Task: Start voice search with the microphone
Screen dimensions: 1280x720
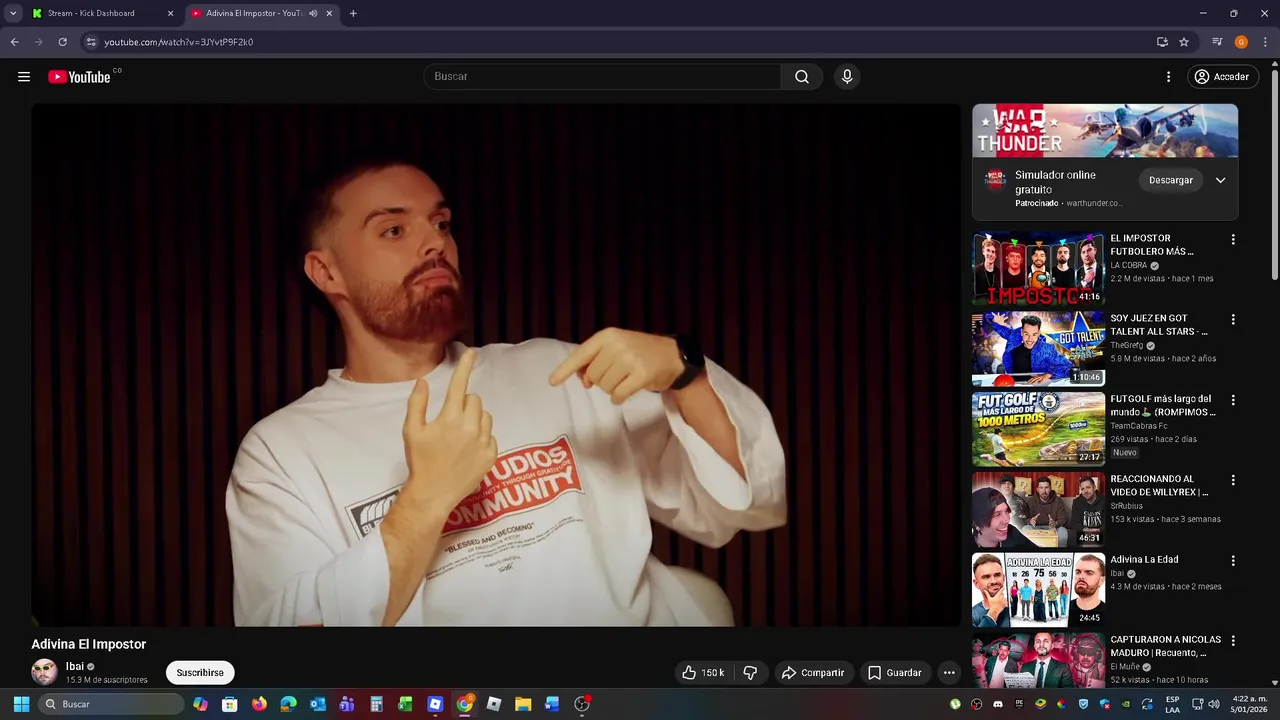Action: pos(847,77)
